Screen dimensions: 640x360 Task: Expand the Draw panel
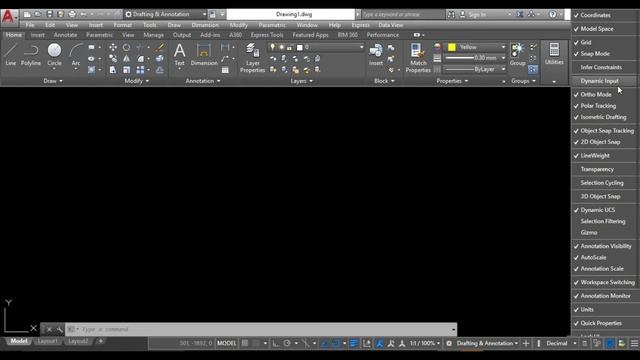tap(53, 81)
